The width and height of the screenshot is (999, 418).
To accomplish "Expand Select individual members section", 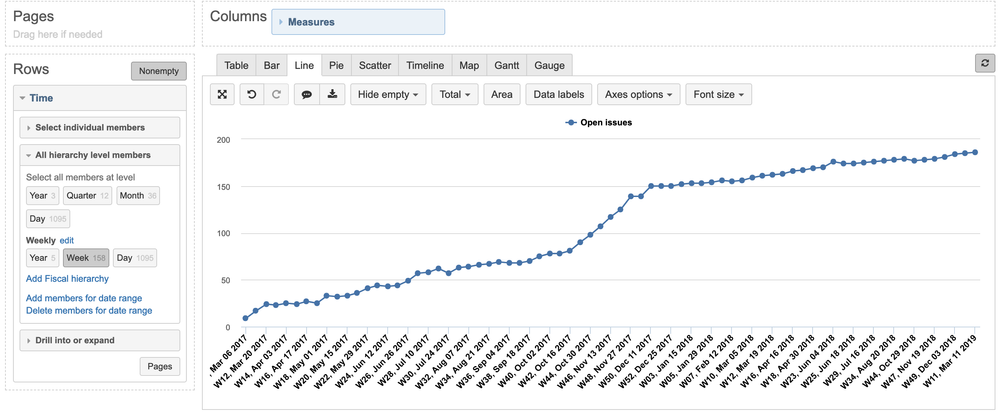I will (x=100, y=127).
